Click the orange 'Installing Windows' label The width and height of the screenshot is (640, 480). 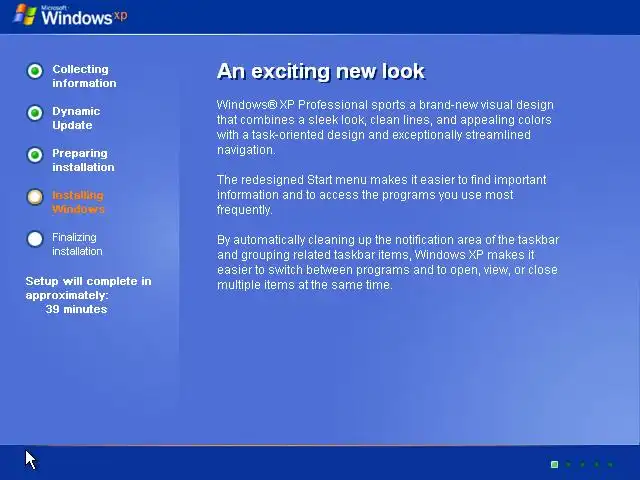pos(78,202)
